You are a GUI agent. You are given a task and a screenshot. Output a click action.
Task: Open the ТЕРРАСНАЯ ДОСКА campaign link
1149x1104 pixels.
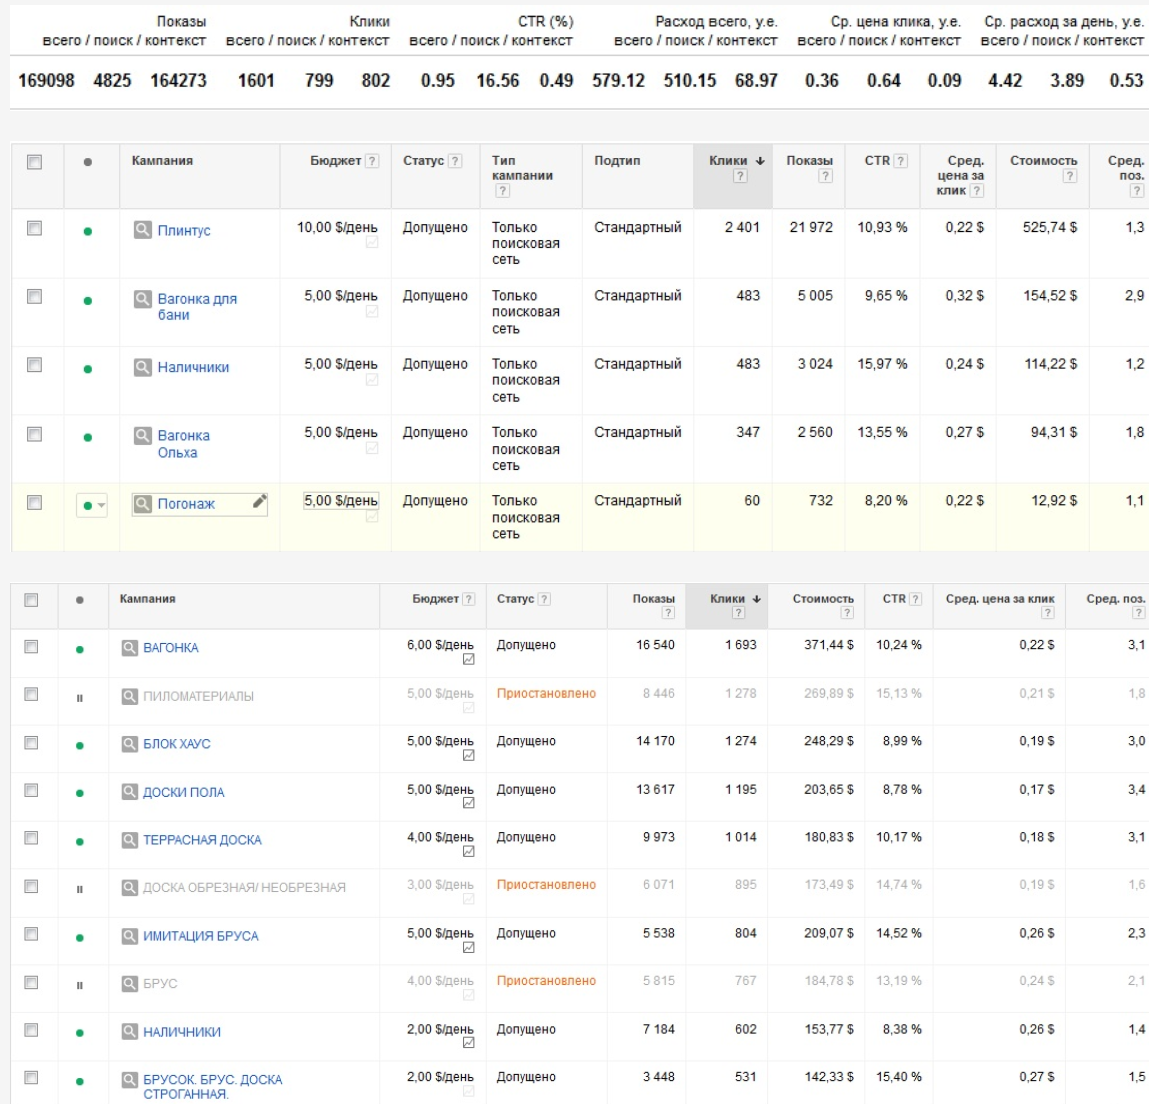click(x=202, y=840)
